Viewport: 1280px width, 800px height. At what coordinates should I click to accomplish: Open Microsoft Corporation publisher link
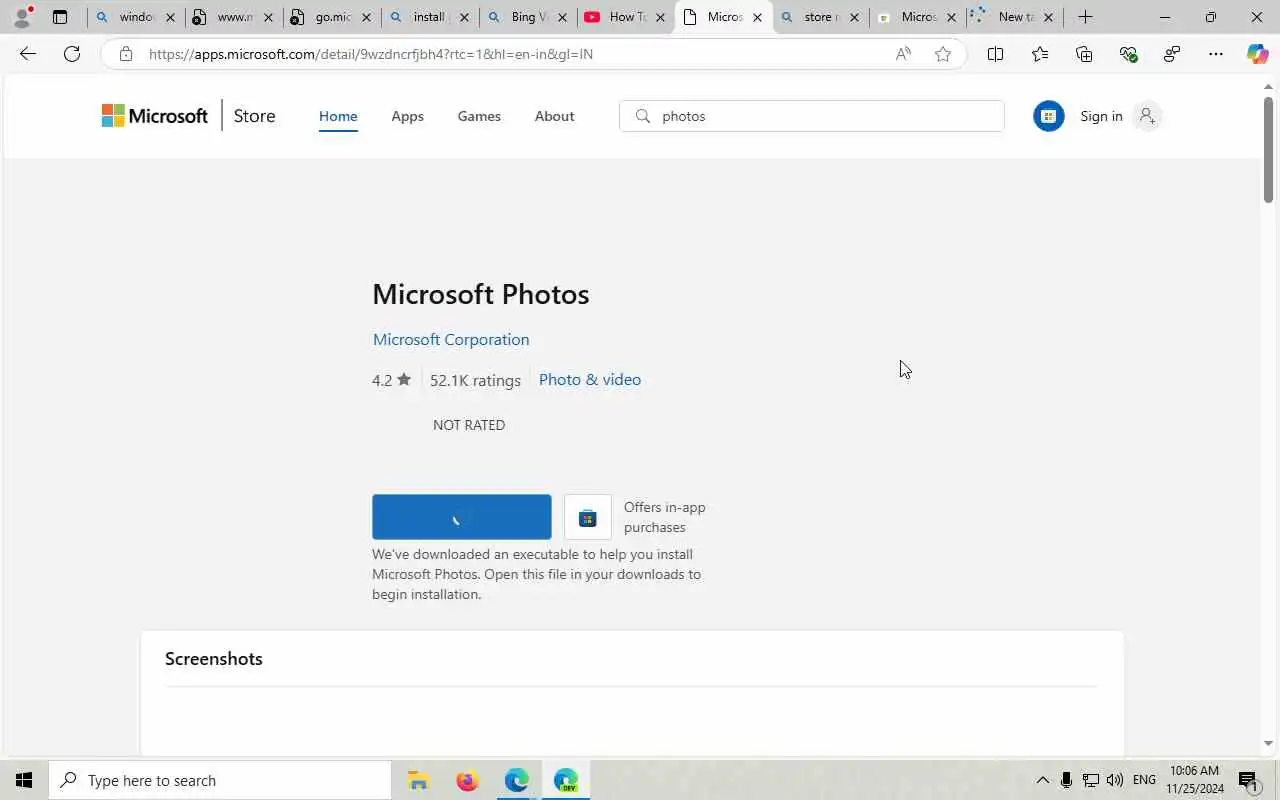click(x=451, y=339)
